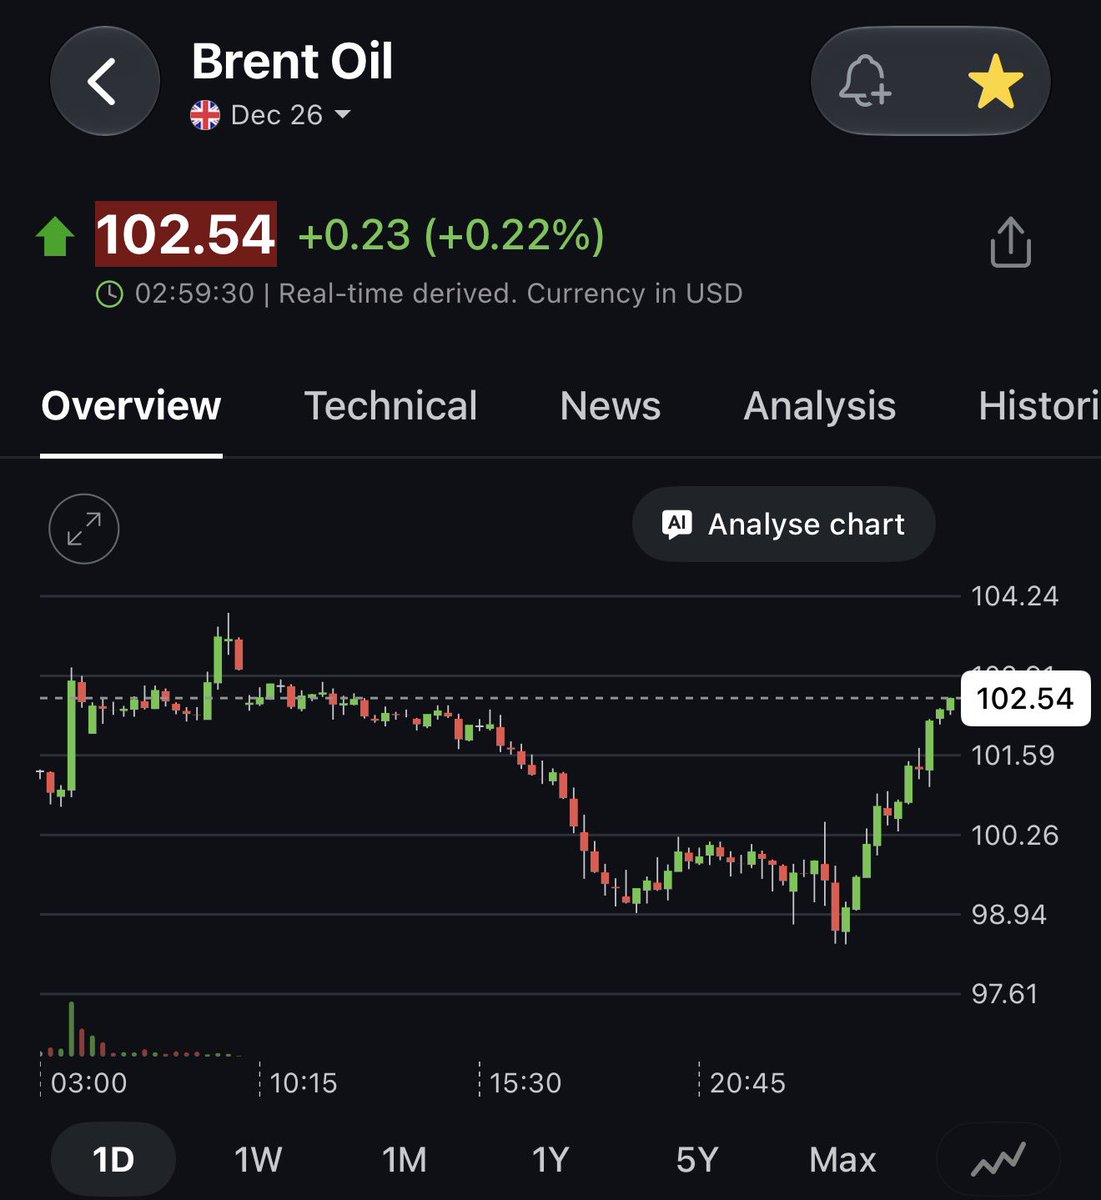The image size is (1101, 1200).
Task: Toggle the yellow star watchlist favorite
Action: pos(996,82)
